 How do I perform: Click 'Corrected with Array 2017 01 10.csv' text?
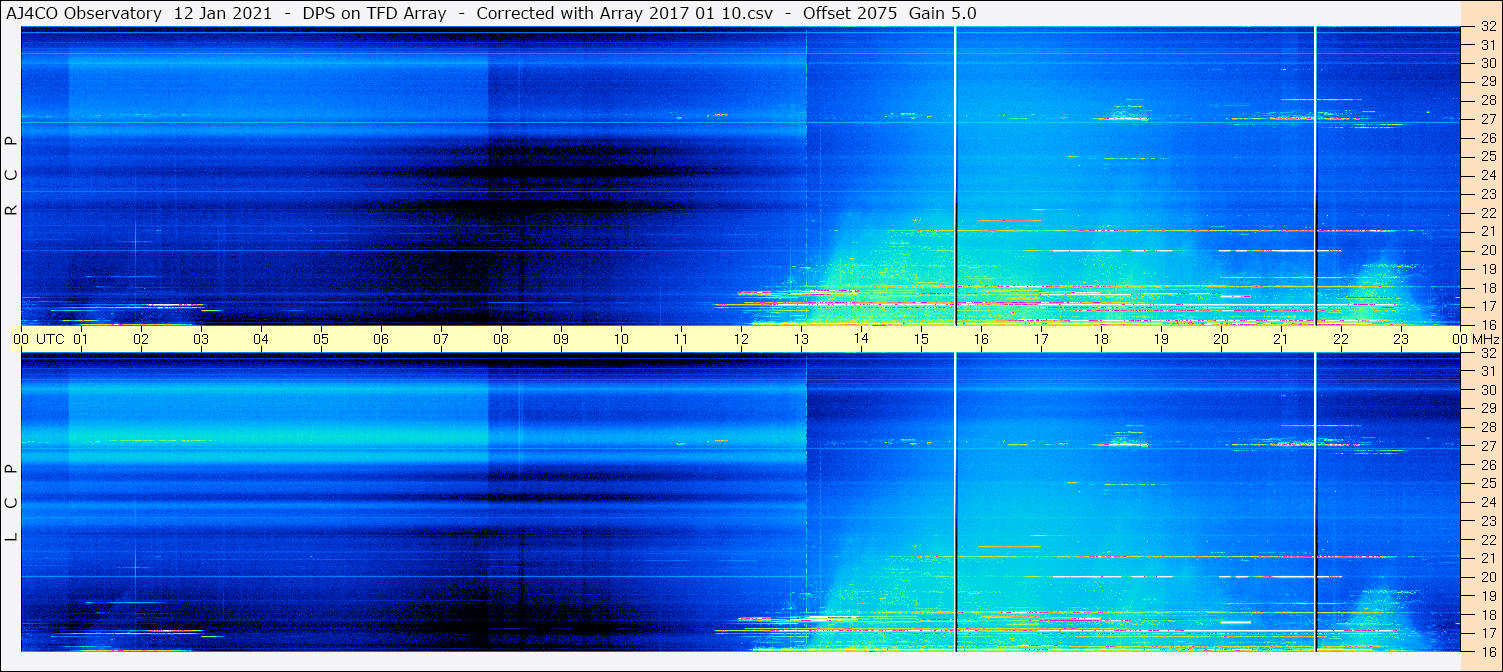point(625,13)
